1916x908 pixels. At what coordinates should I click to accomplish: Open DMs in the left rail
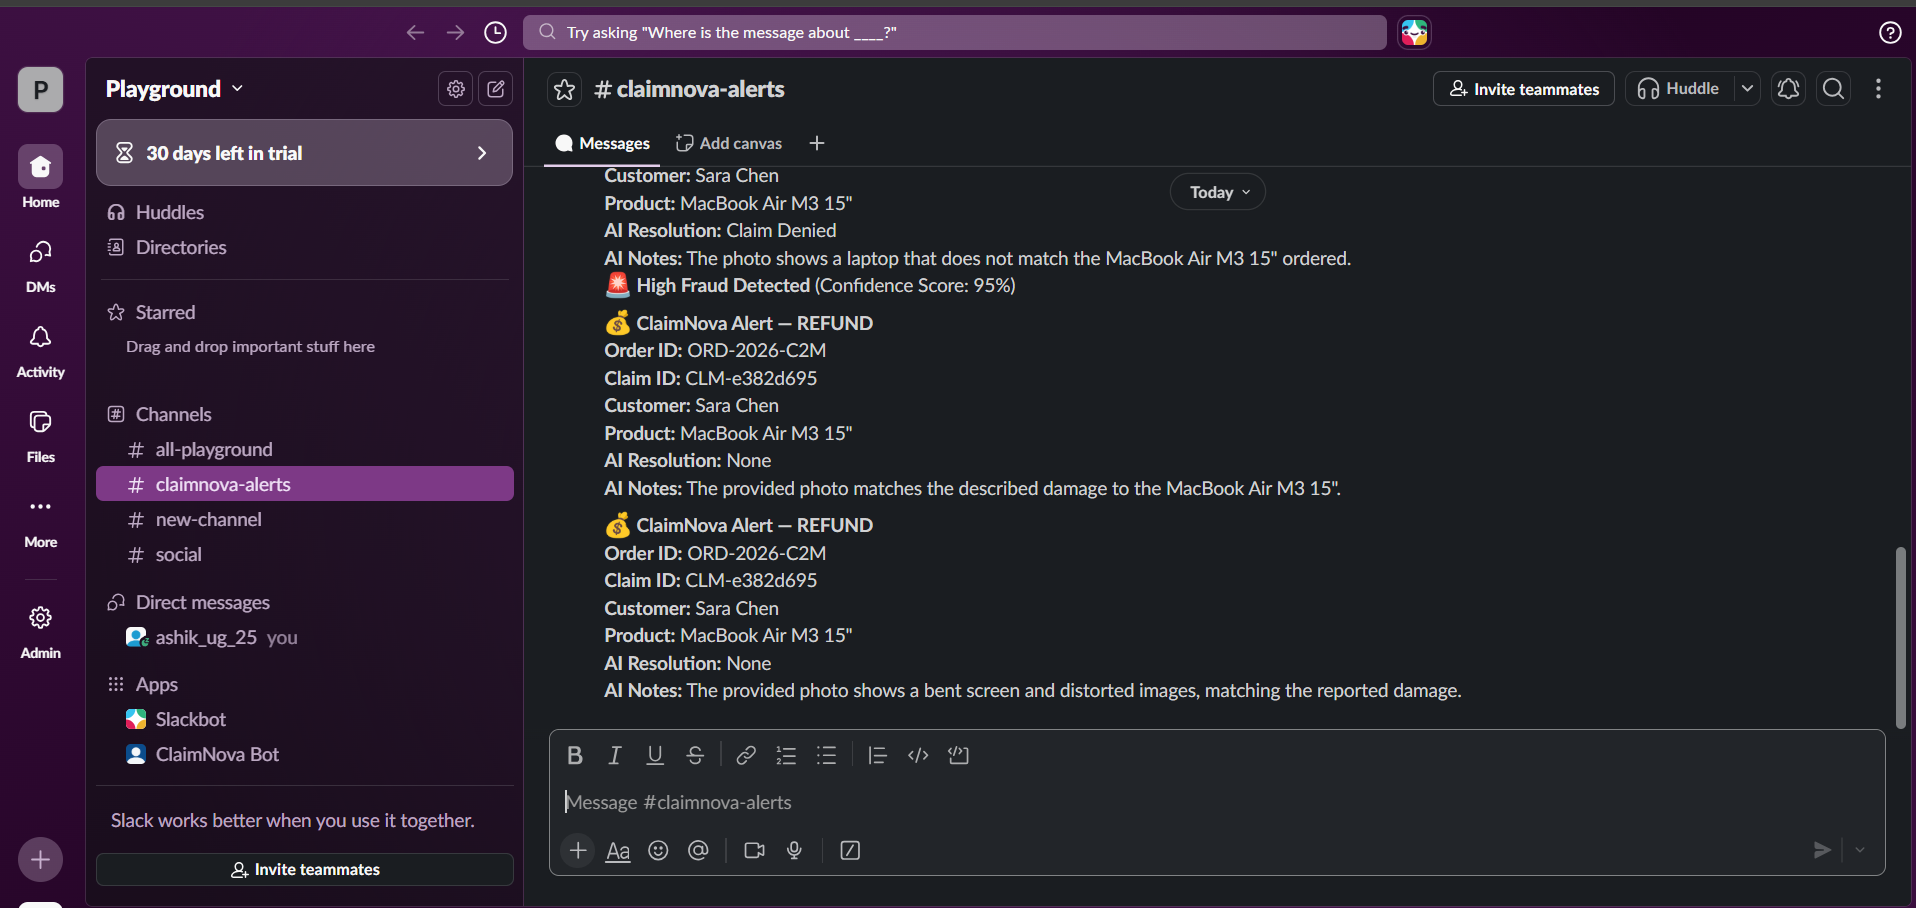(41, 266)
